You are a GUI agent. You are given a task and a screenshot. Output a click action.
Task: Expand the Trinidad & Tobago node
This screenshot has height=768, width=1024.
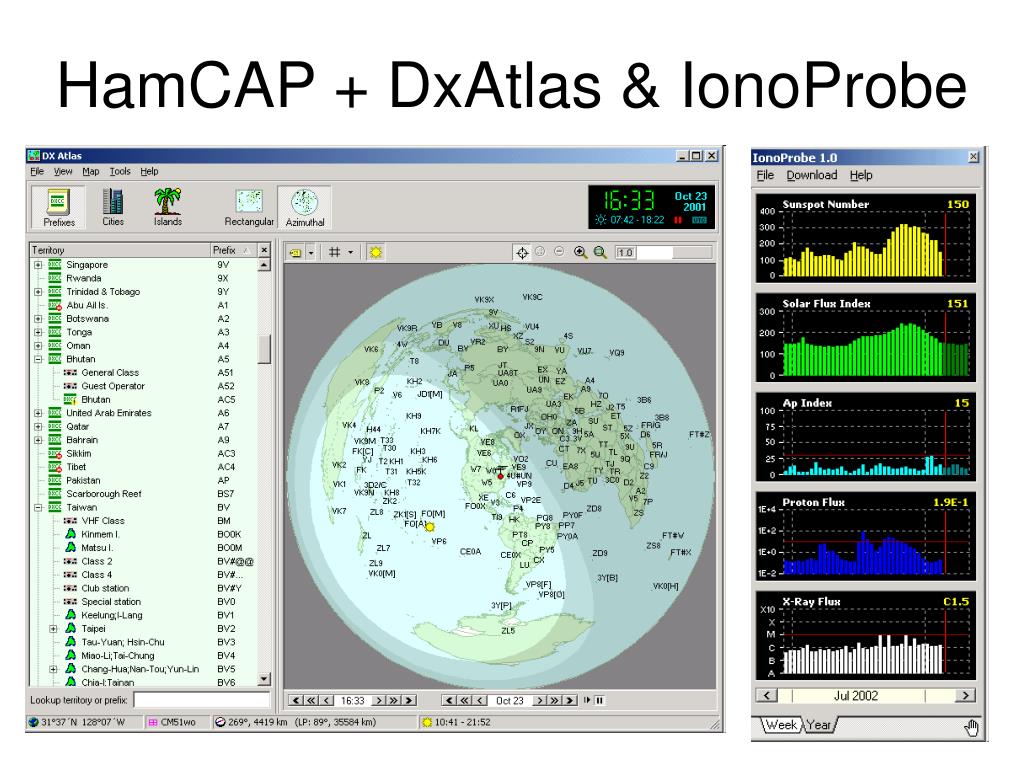point(38,292)
